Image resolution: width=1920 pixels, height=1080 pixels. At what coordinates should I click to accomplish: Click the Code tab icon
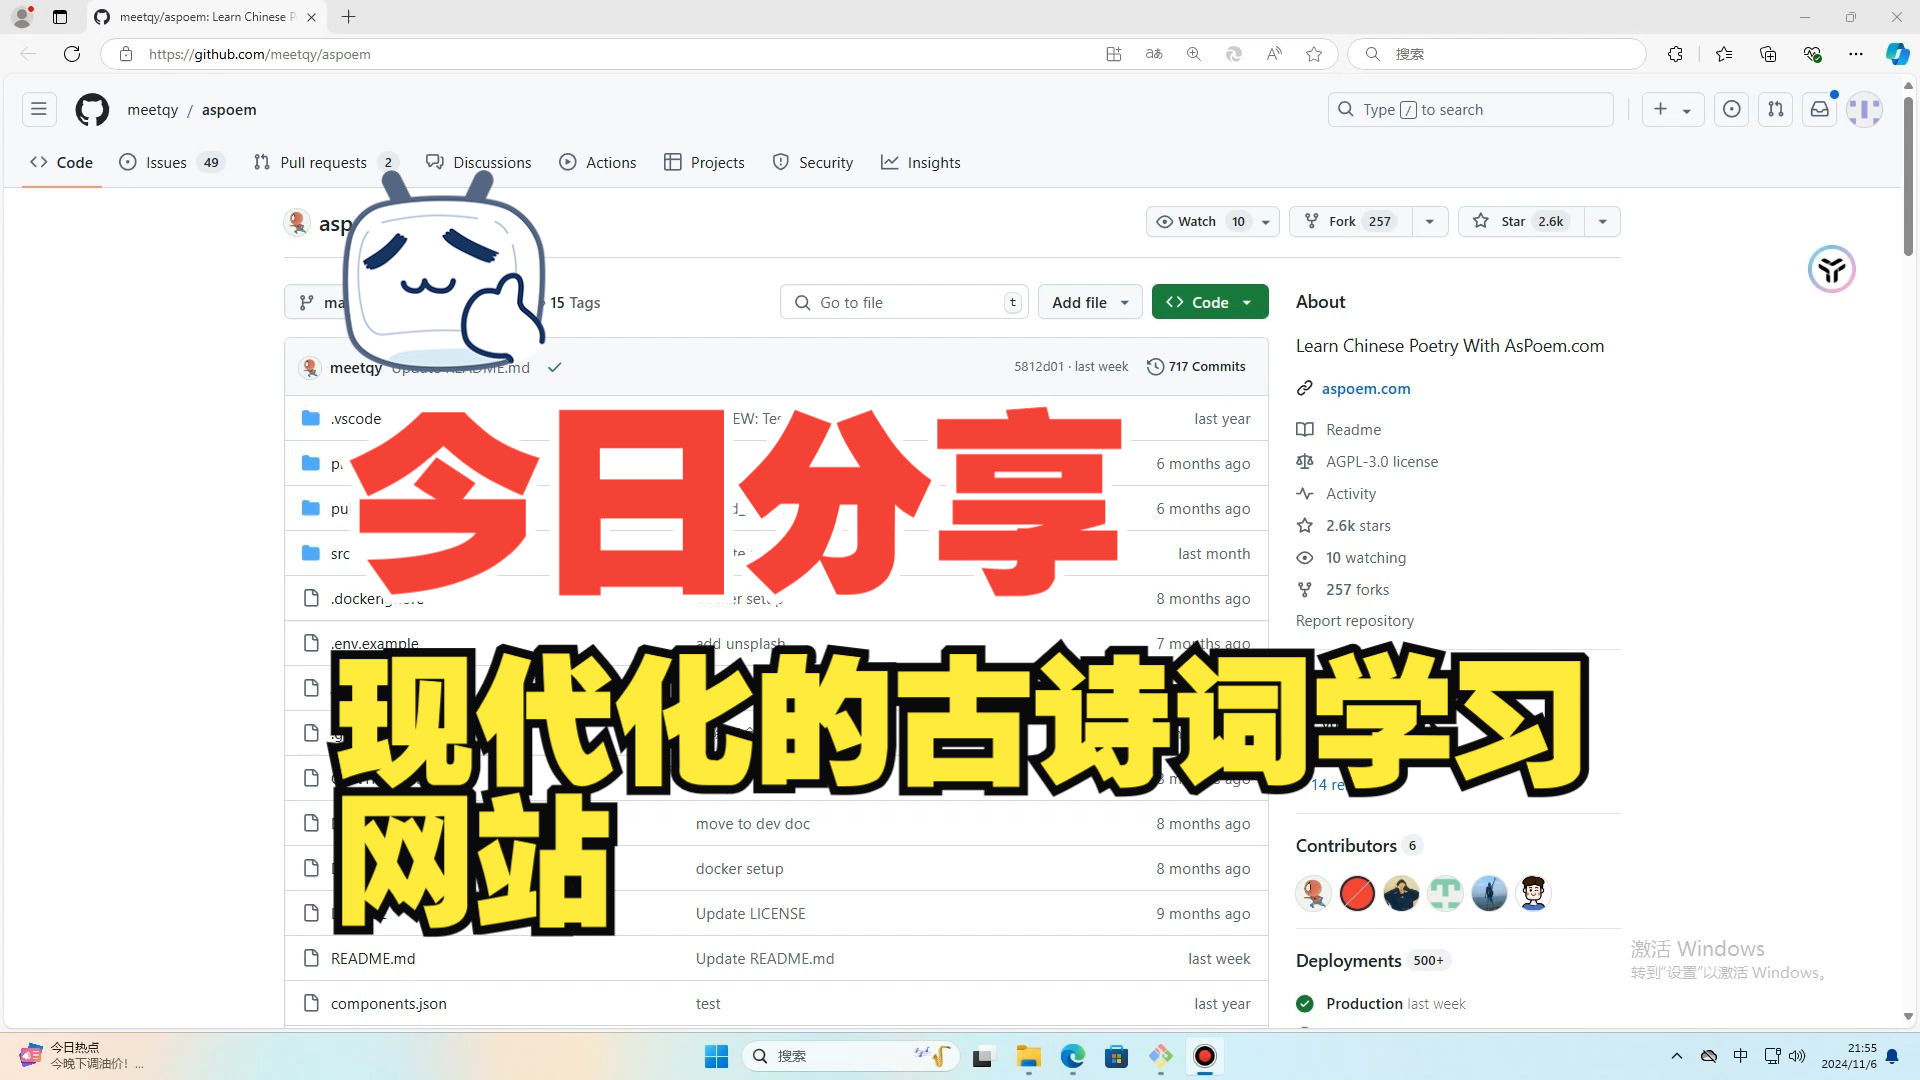(x=38, y=161)
